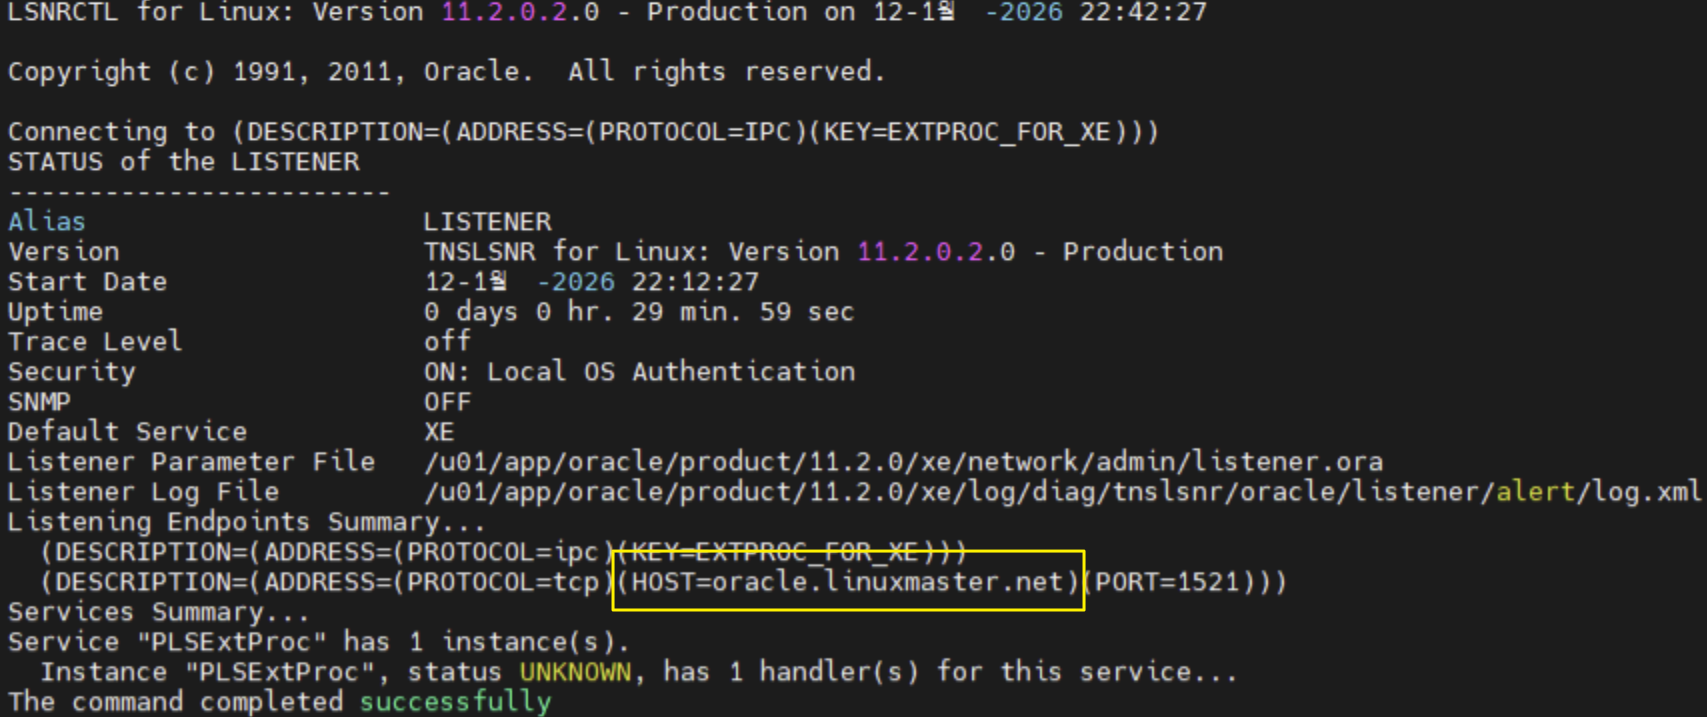Screen dimensions: 1707x717
Task: Click the green 'successfully' word
Action: click(455, 702)
